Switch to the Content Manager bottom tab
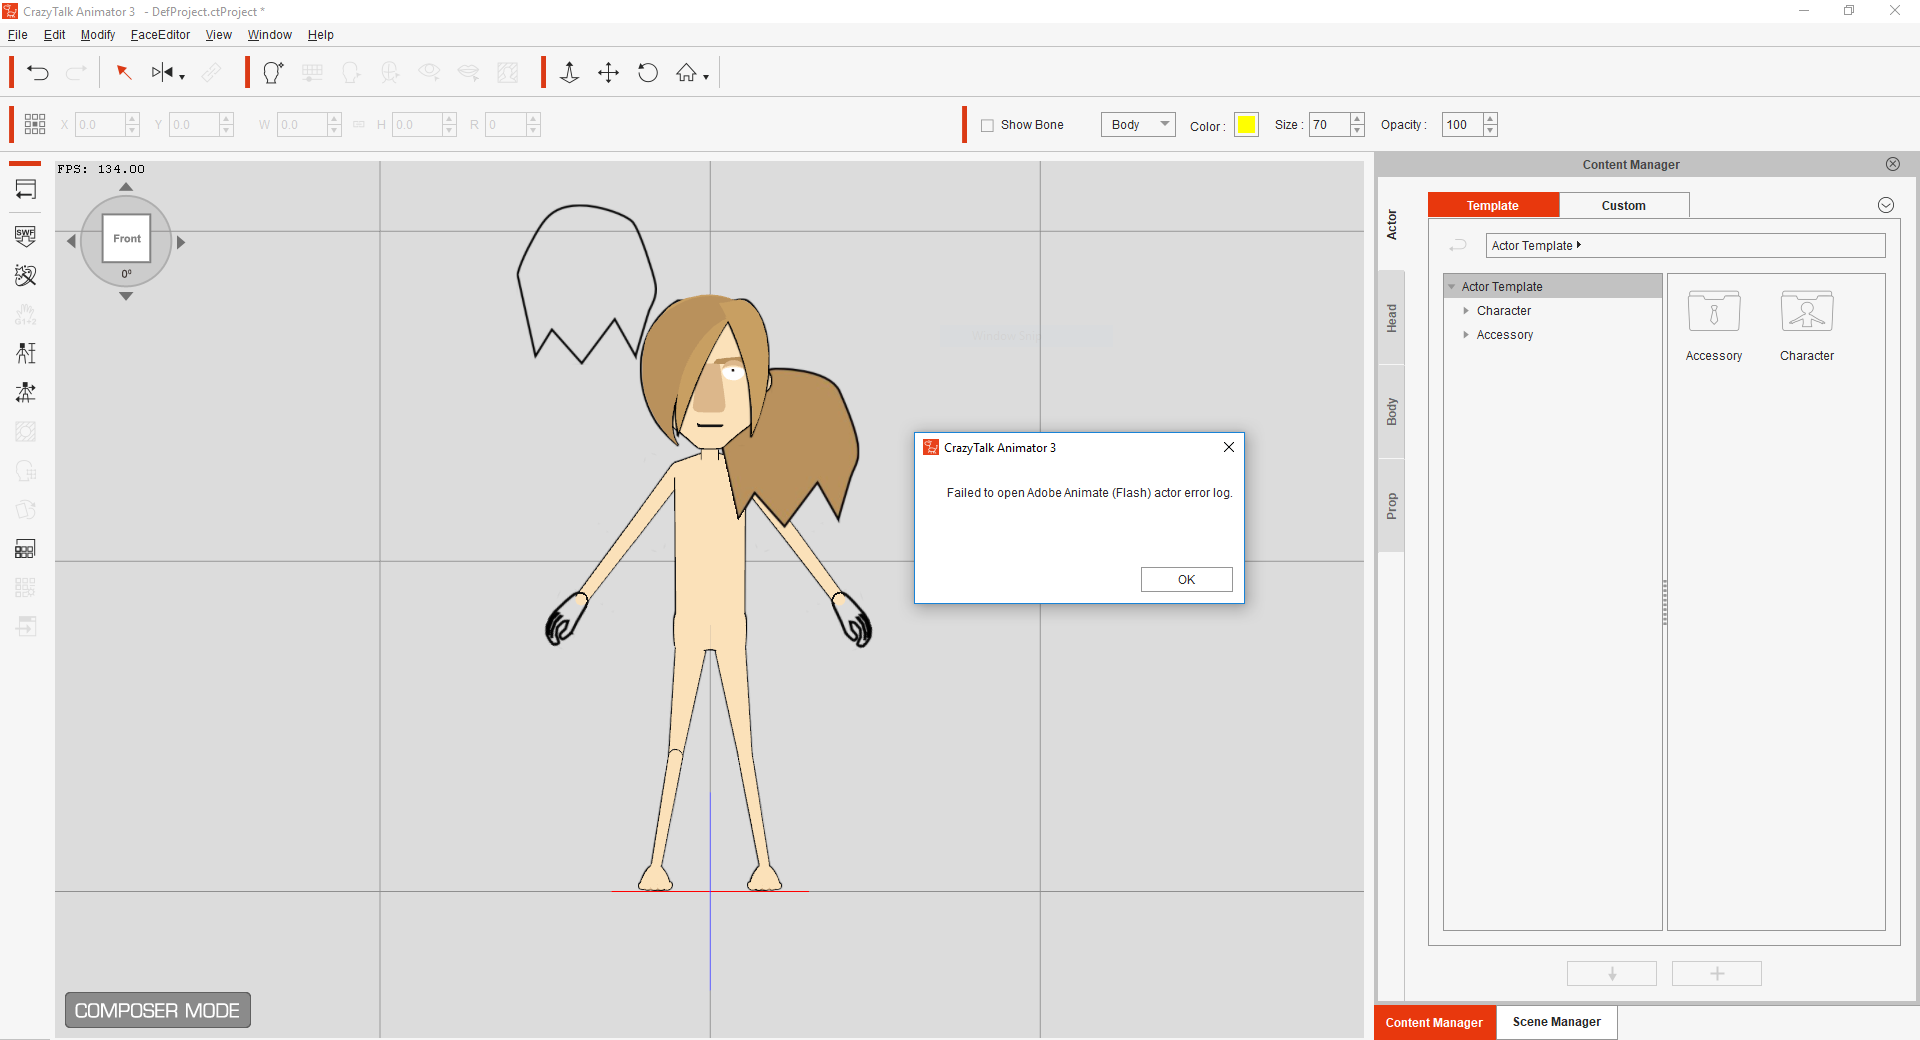 (x=1435, y=1022)
